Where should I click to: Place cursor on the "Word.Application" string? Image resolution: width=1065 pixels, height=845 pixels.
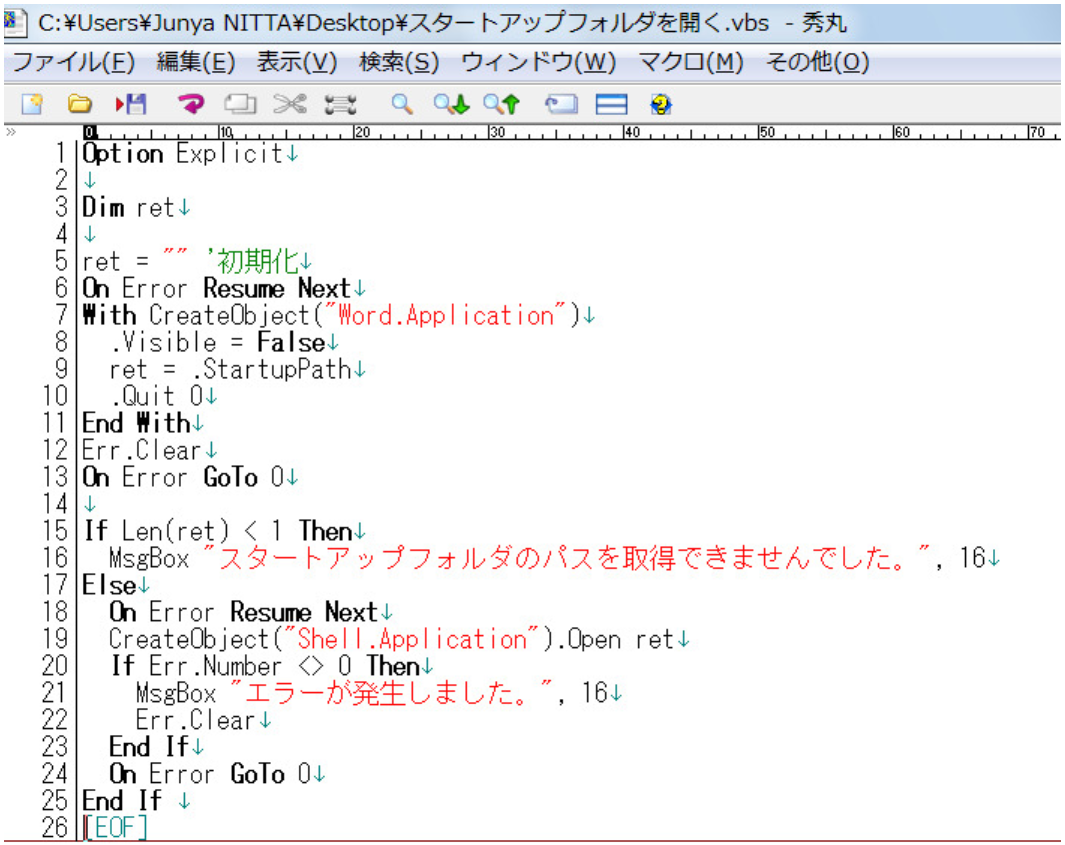point(445,316)
